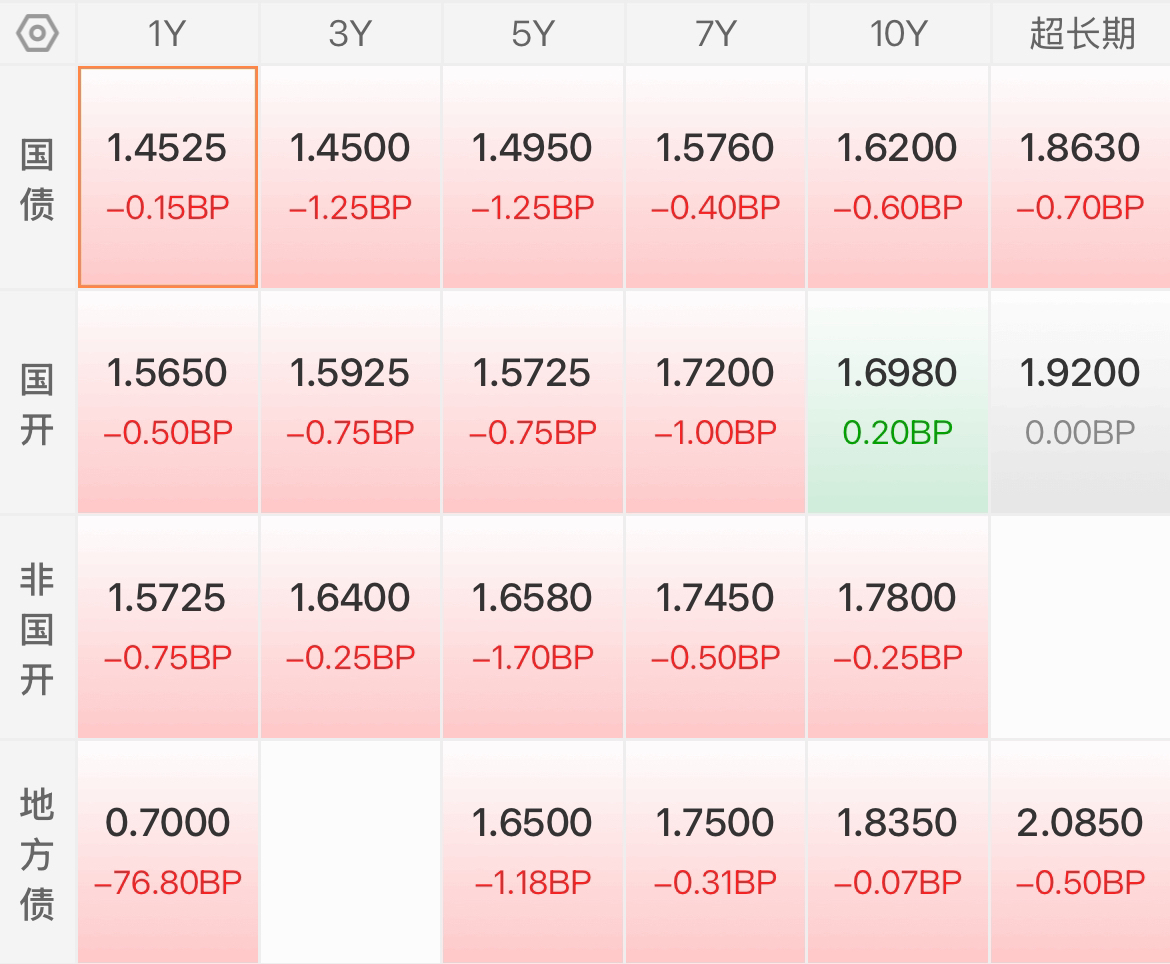Open 国债 超长期 cell showing 1.8630
This screenshot has height=964, width=1170.
click(x=1081, y=177)
